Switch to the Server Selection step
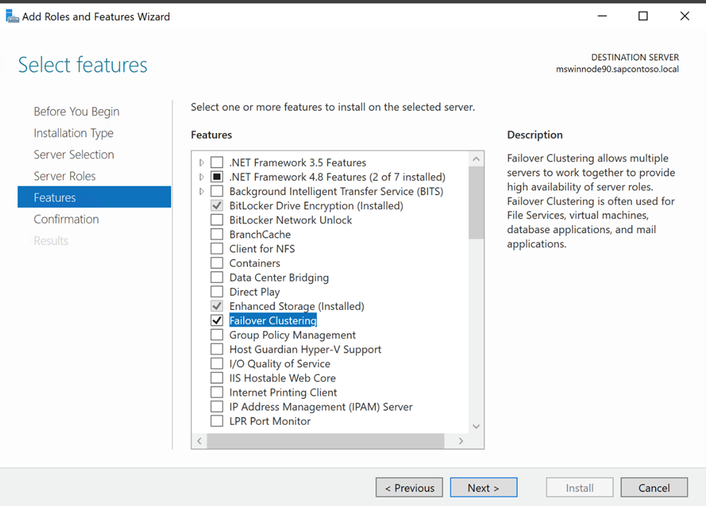706x506 pixels. (74, 154)
